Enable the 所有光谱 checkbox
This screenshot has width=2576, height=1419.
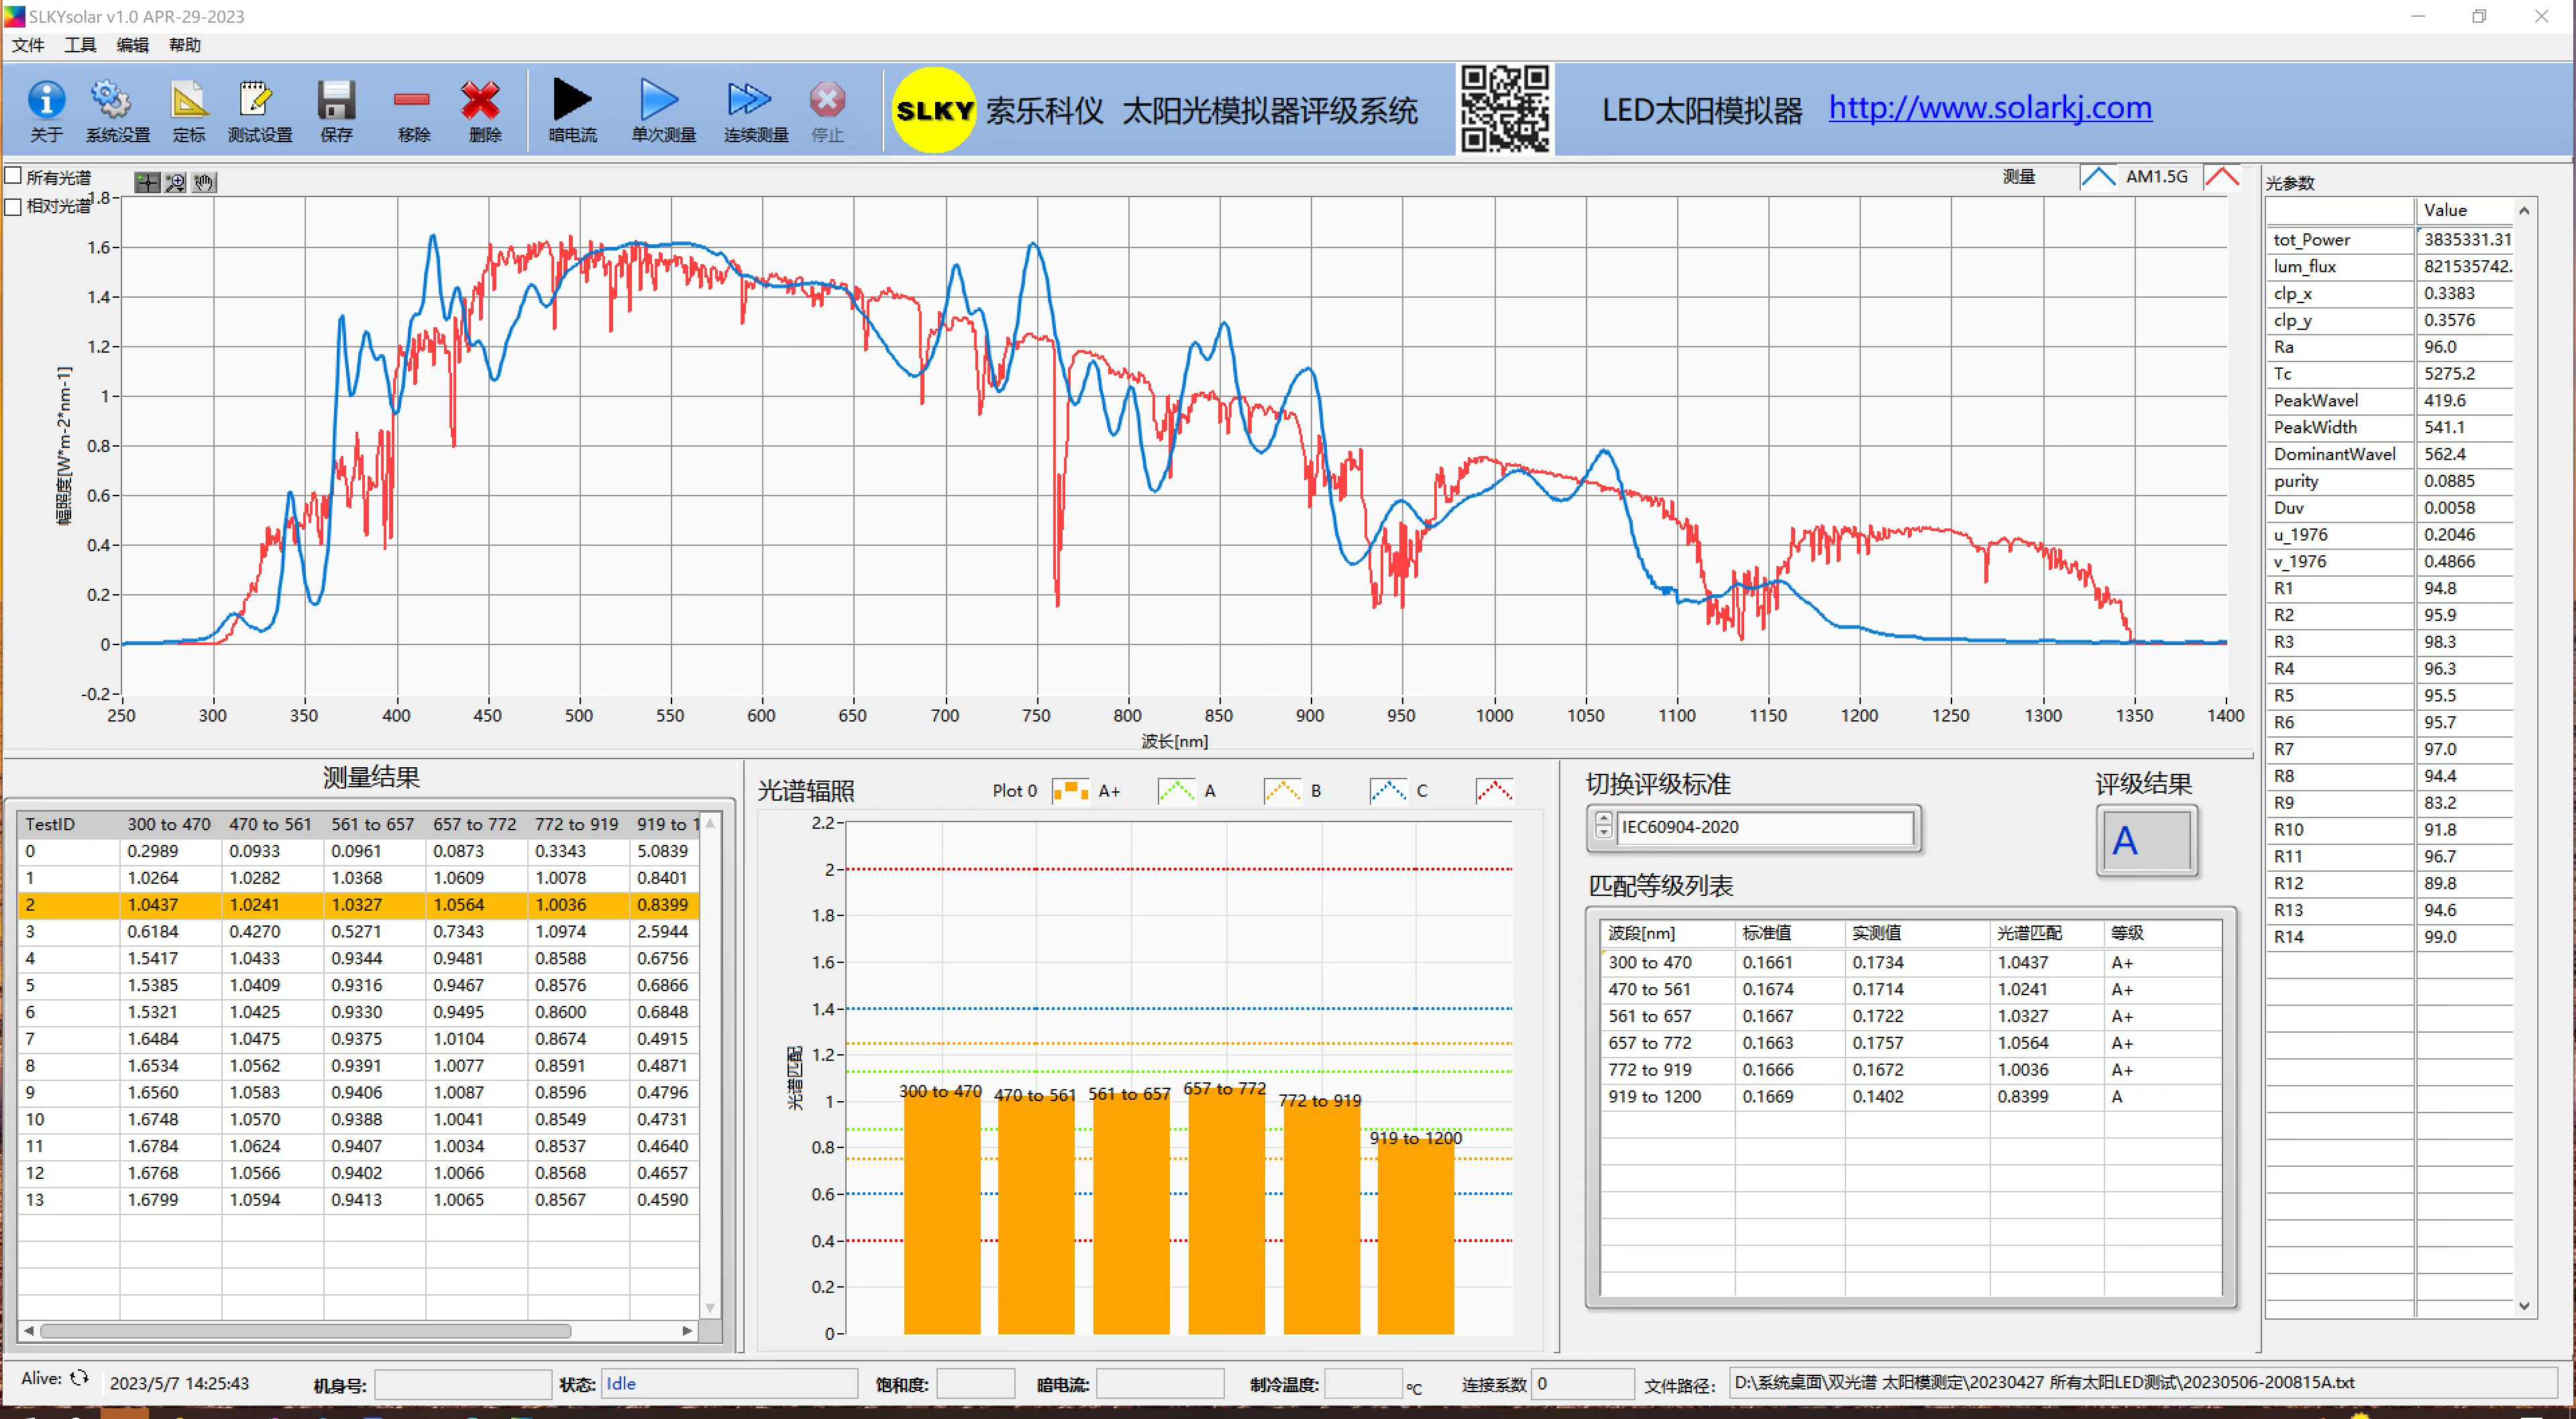coord(14,176)
